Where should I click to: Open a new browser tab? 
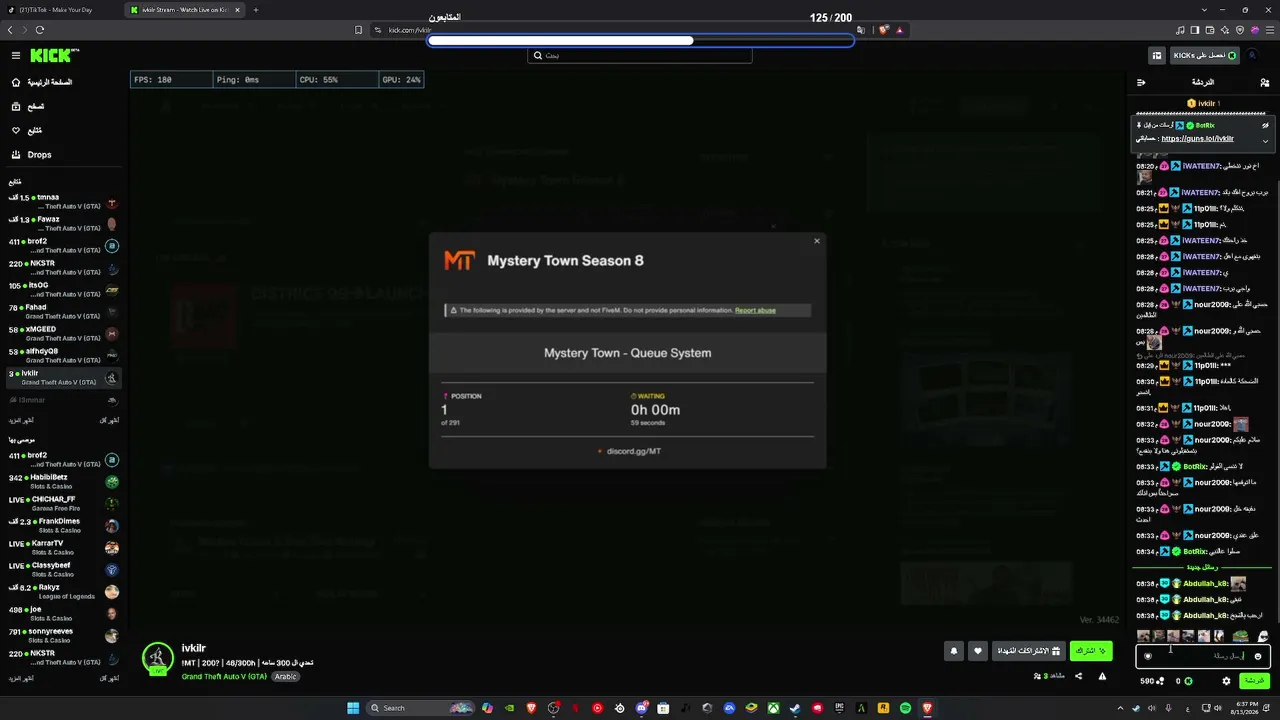pyautogui.click(x=256, y=10)
